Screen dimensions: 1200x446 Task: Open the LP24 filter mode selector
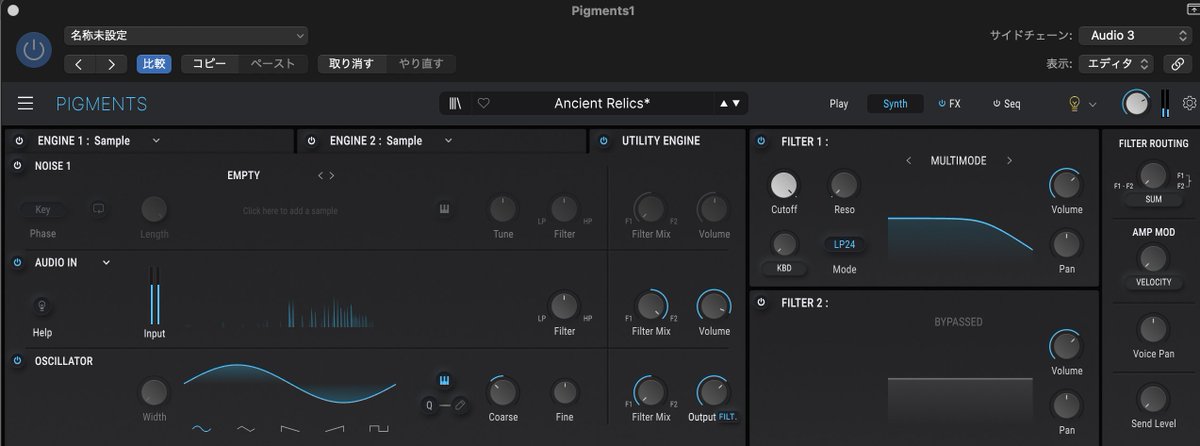(x=844, y=244)
